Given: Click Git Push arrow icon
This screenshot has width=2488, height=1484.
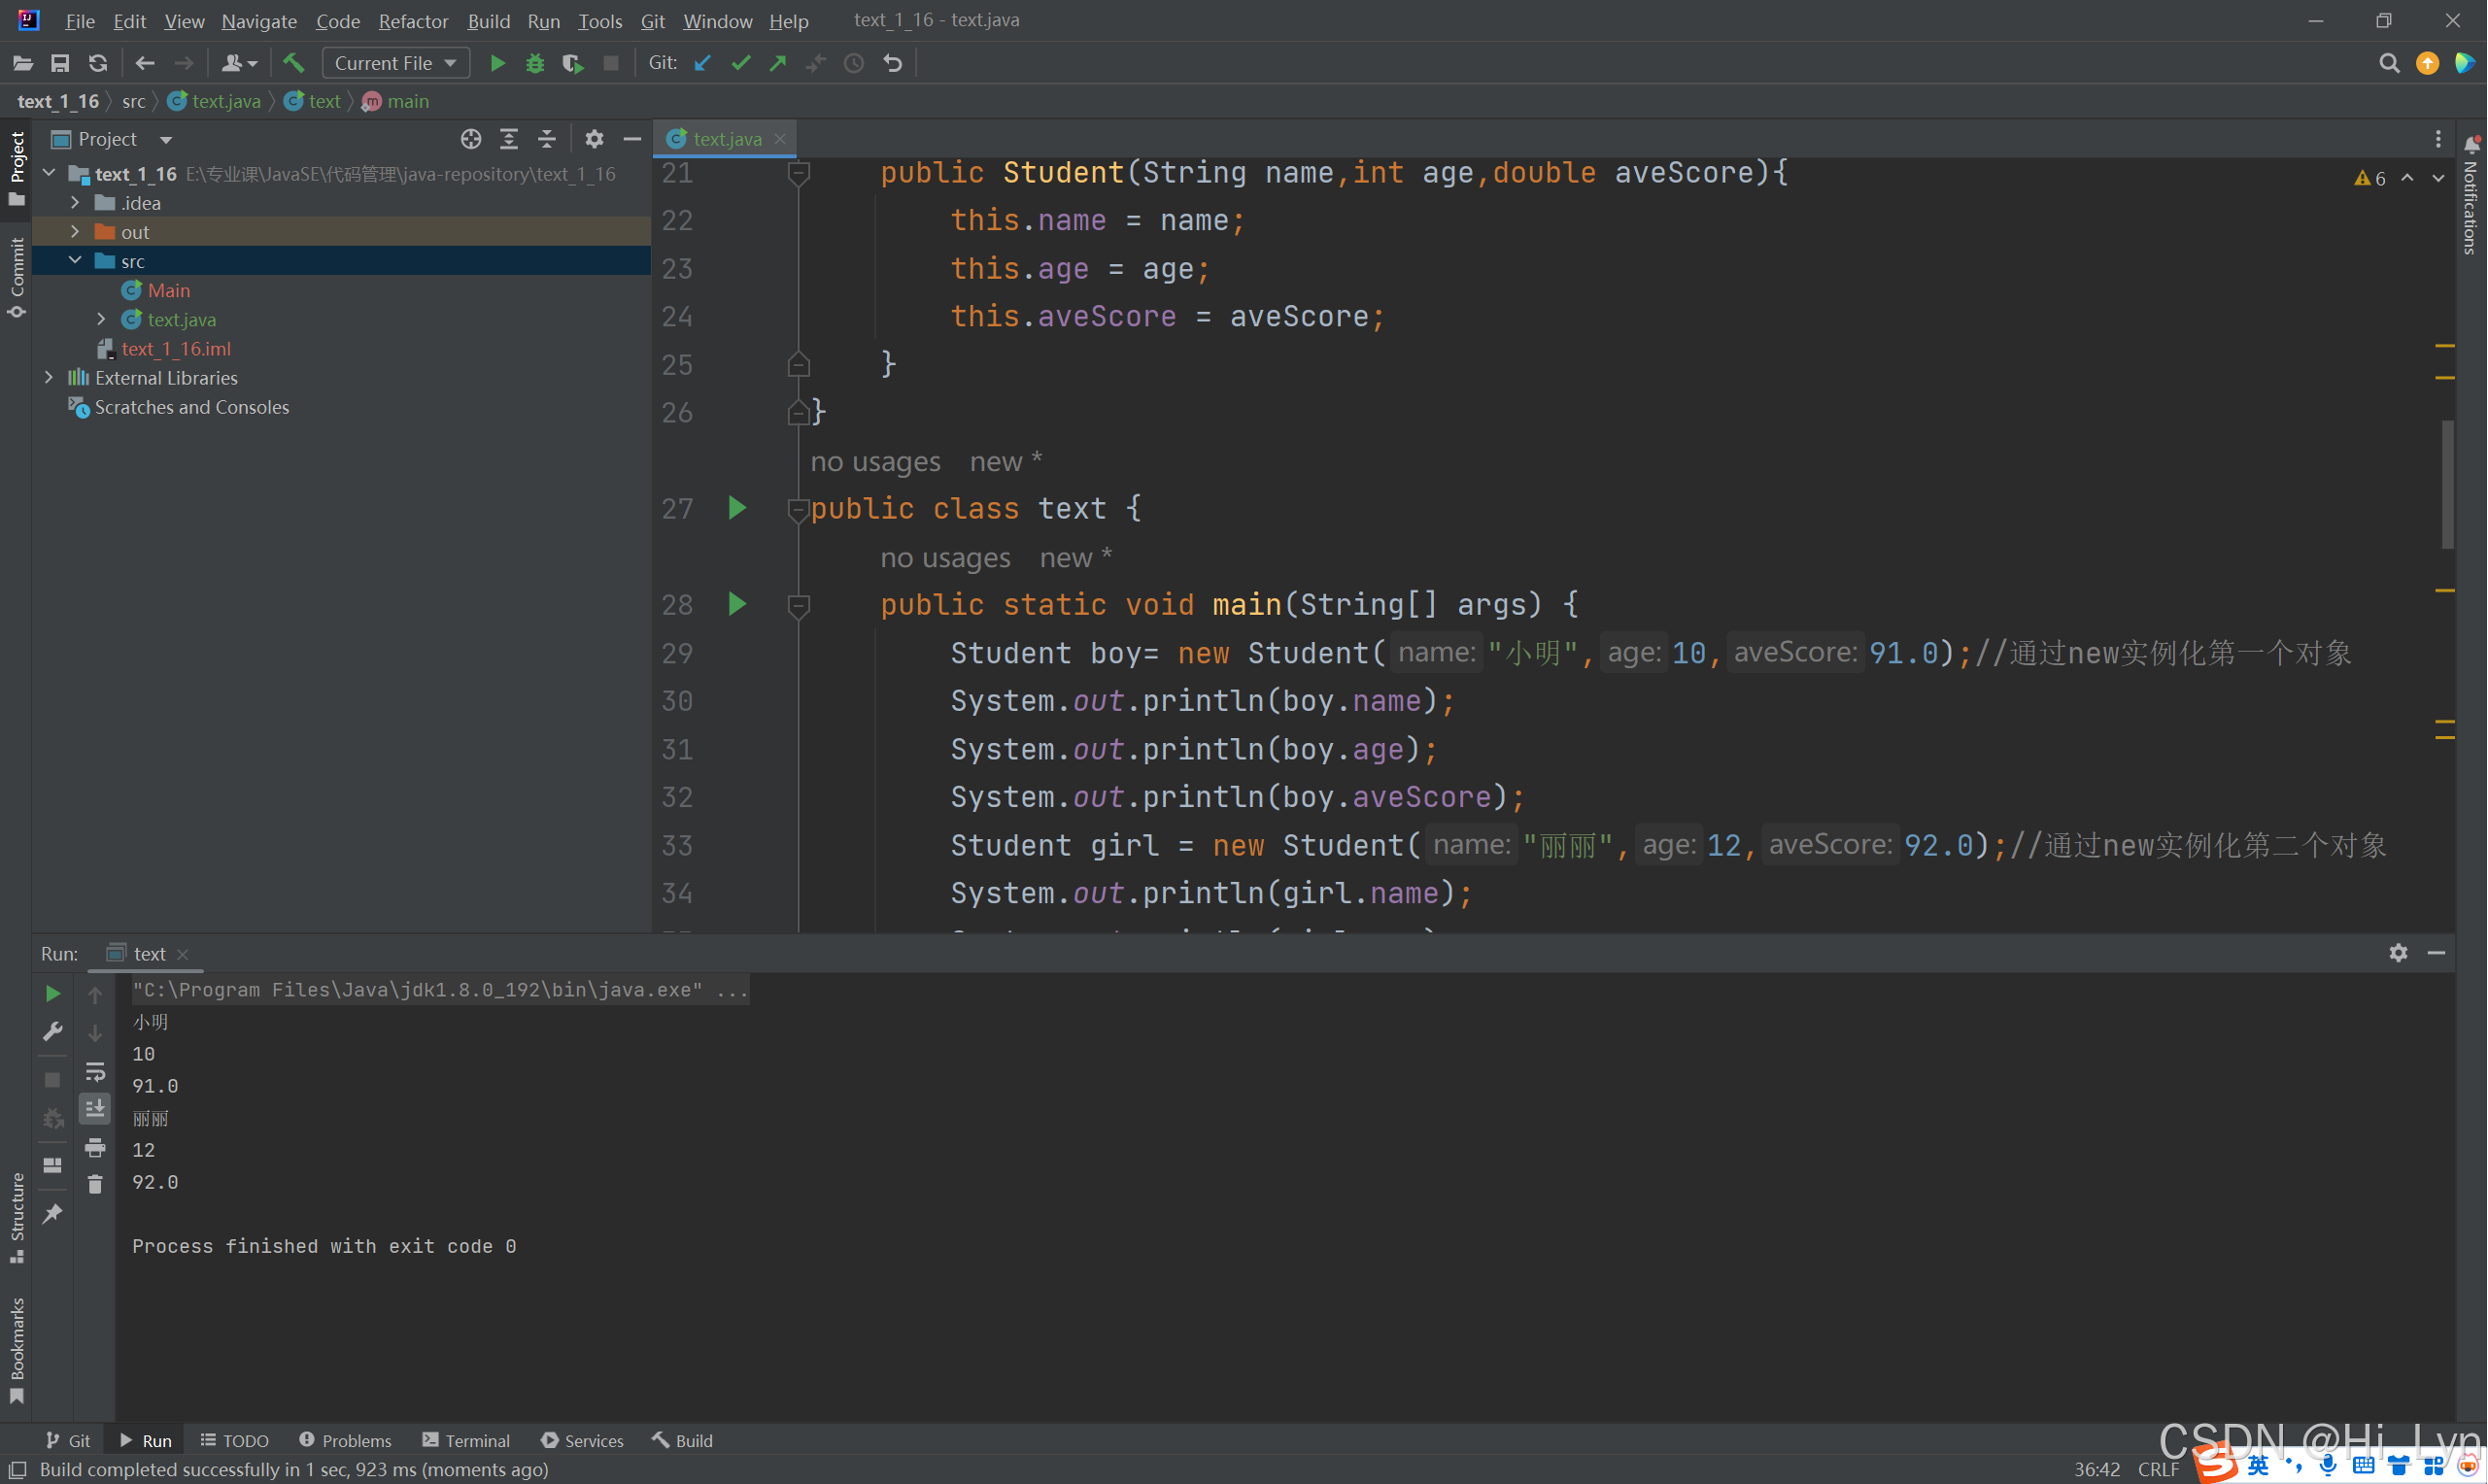Looking at the screenshot, I should pos(778,63).
